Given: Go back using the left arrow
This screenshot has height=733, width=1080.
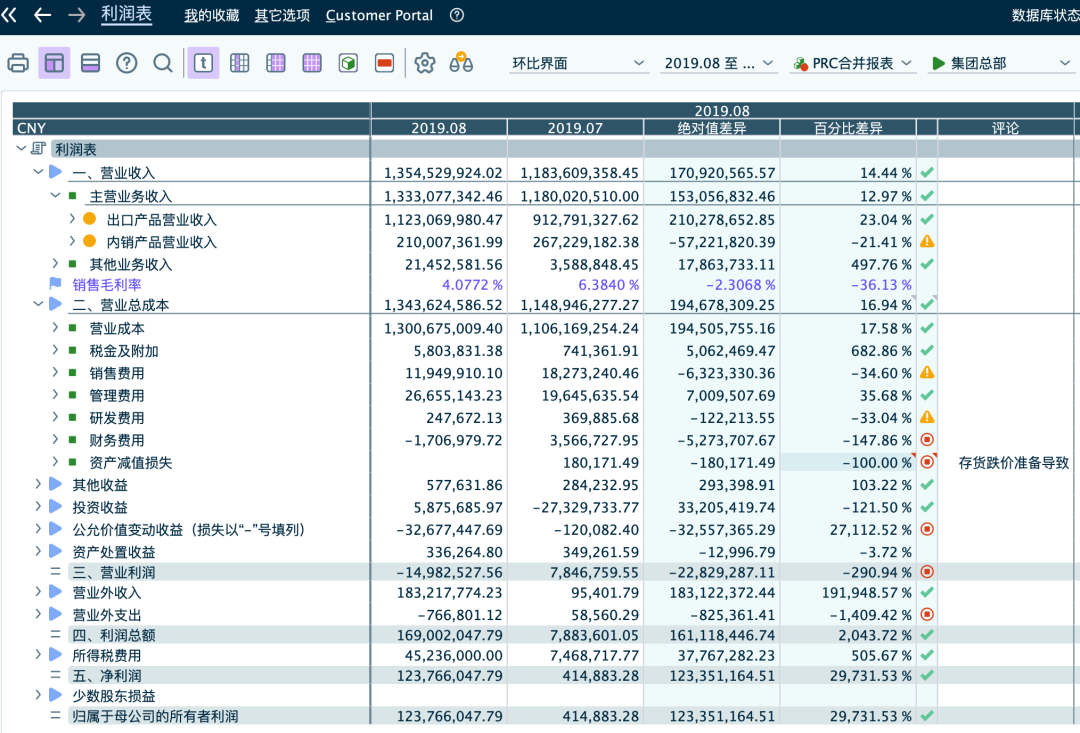Looking at the screenshot, I should click(42, 15).
